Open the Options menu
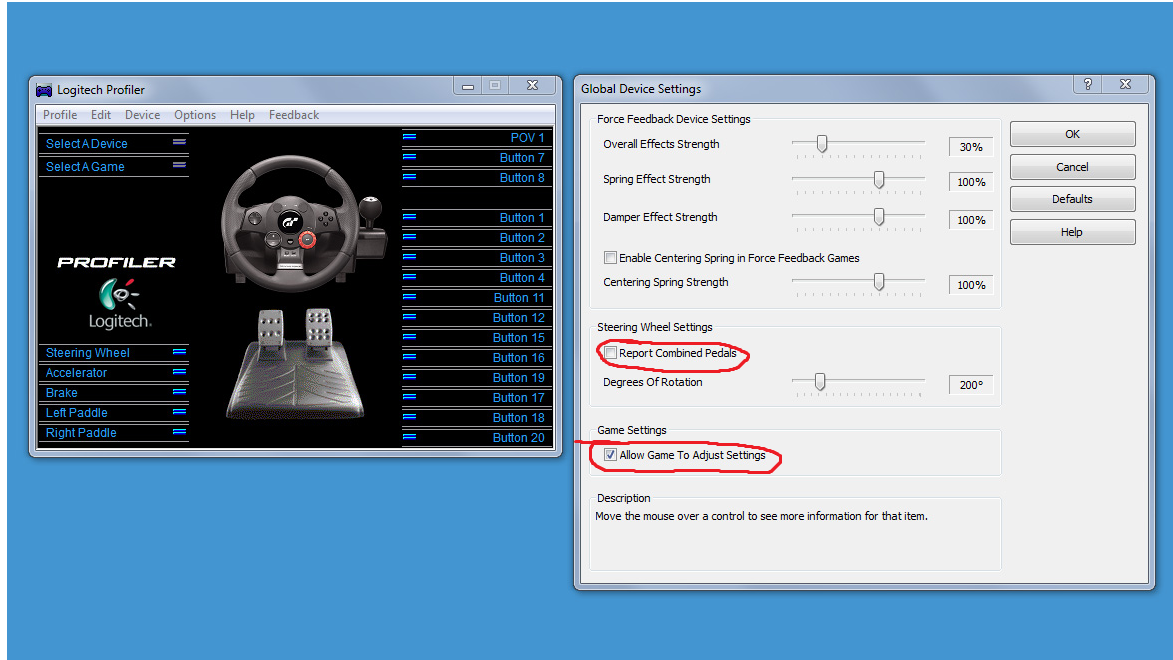 (195, 114)
